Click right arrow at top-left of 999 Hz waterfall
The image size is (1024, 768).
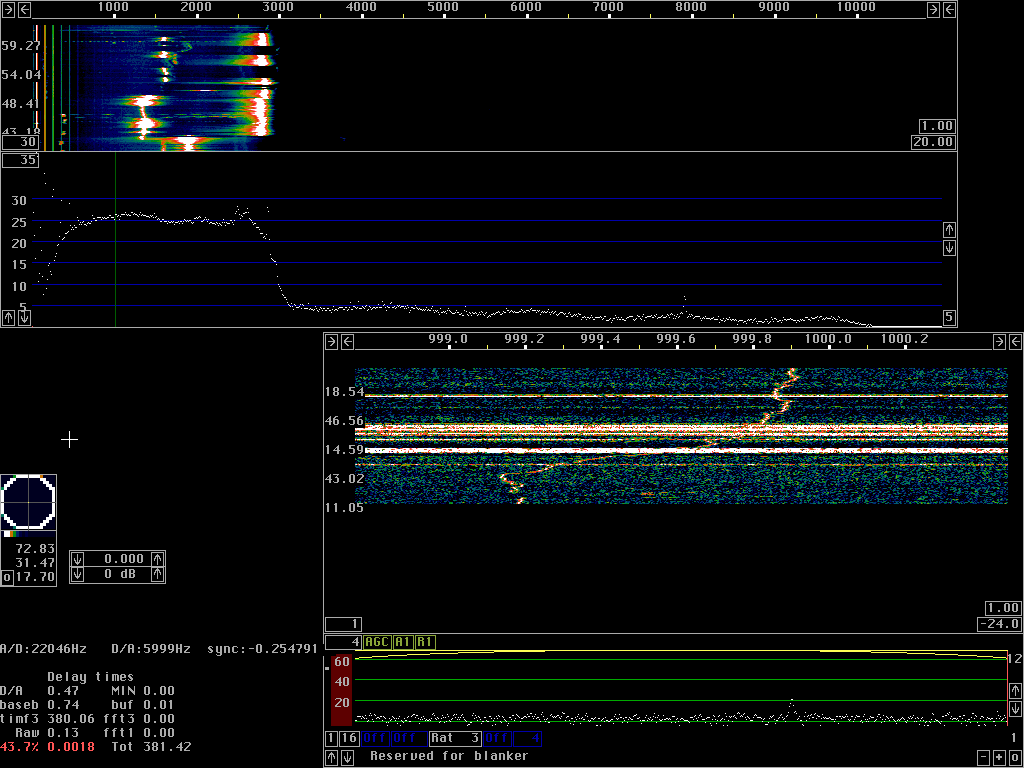331,341
